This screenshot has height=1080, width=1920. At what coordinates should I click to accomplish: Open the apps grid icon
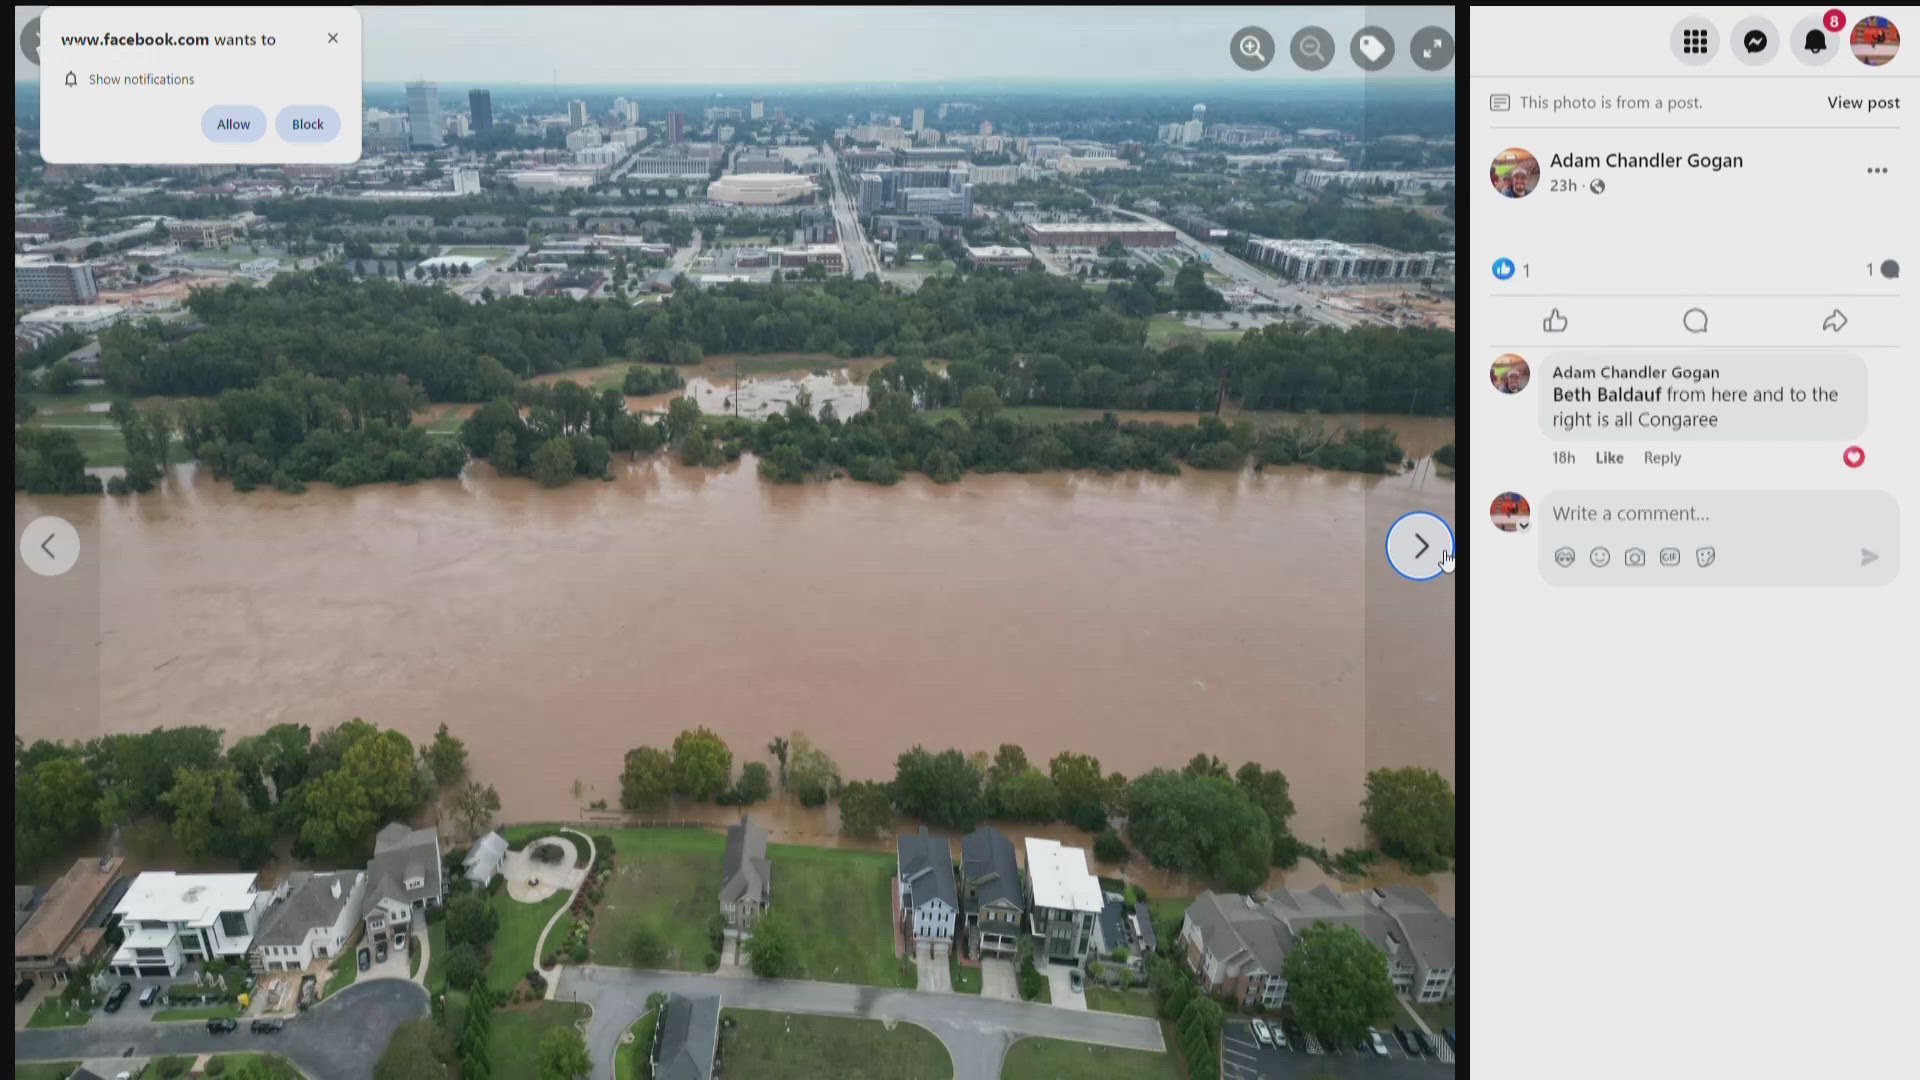1695,40
